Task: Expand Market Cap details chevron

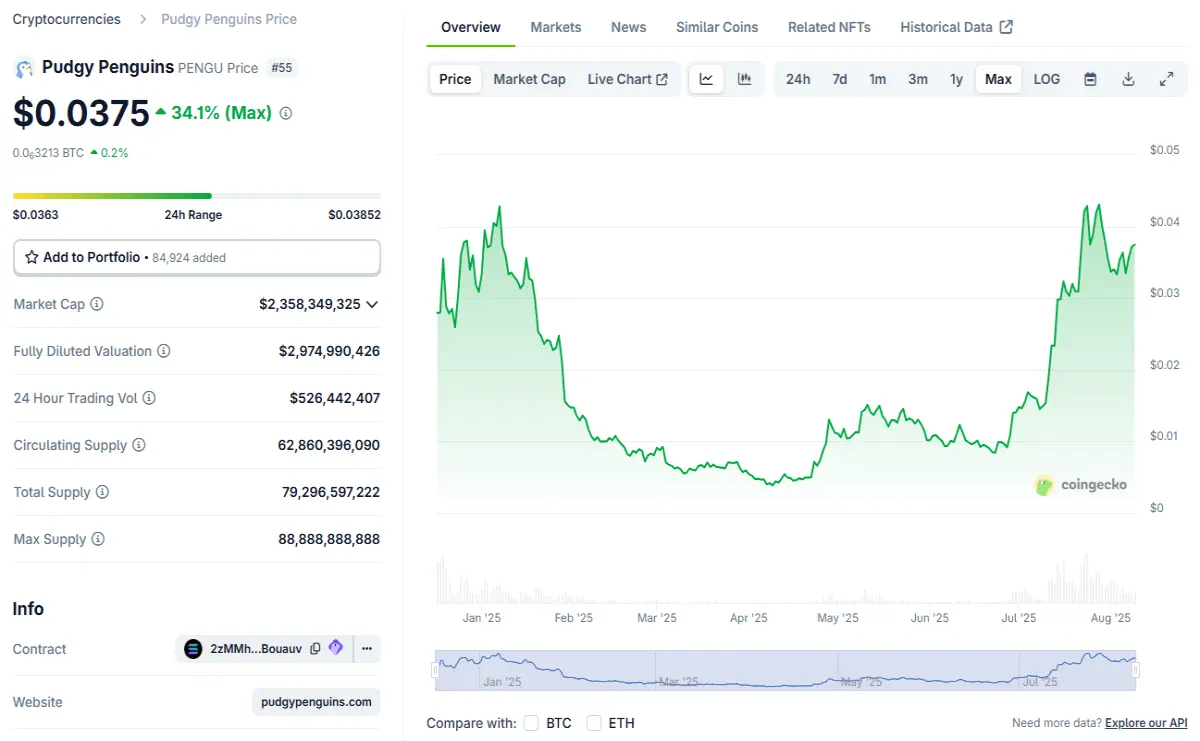Action: (373, 304)
